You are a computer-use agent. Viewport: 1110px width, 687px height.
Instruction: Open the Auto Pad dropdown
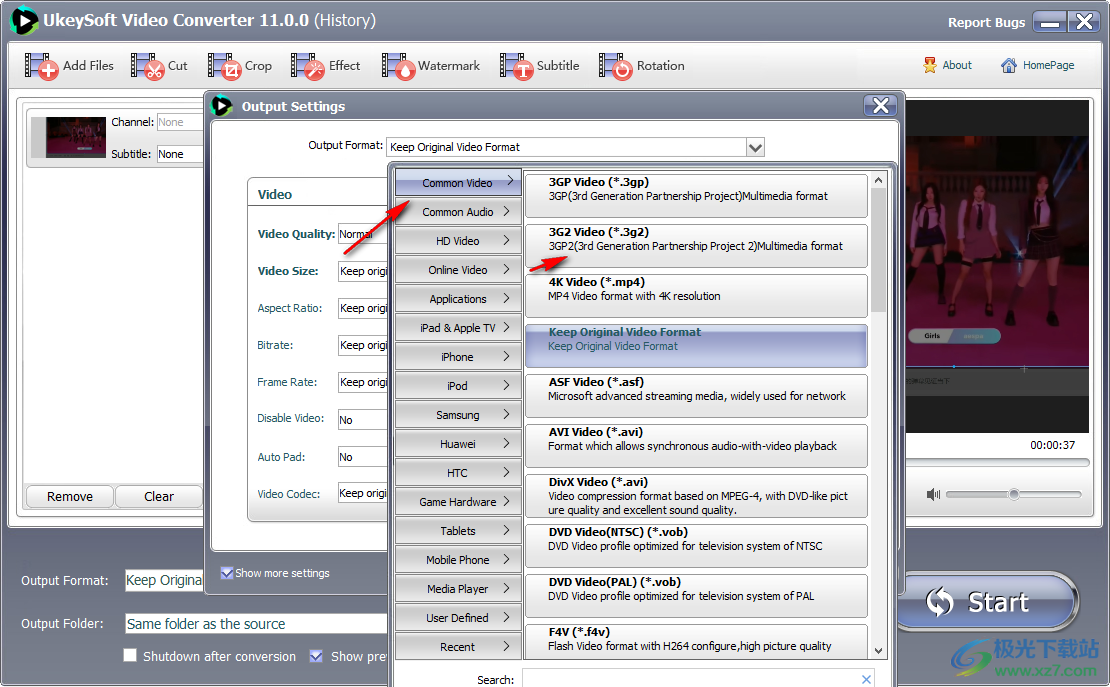(363, 457)
